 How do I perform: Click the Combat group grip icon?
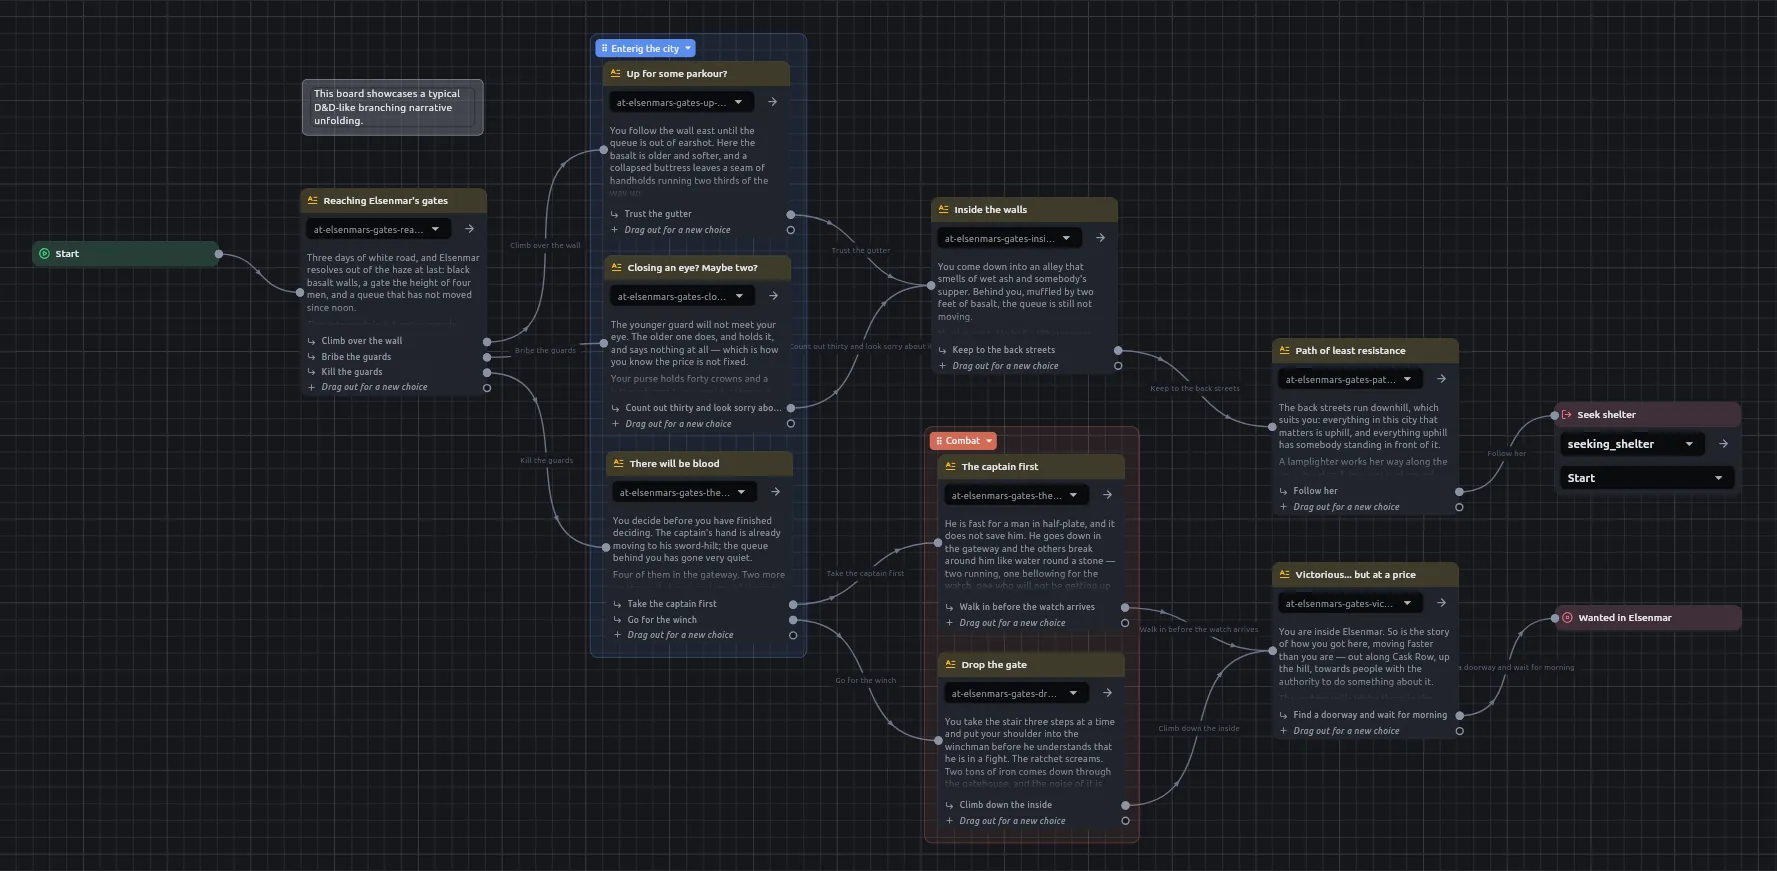click(939, 441)
